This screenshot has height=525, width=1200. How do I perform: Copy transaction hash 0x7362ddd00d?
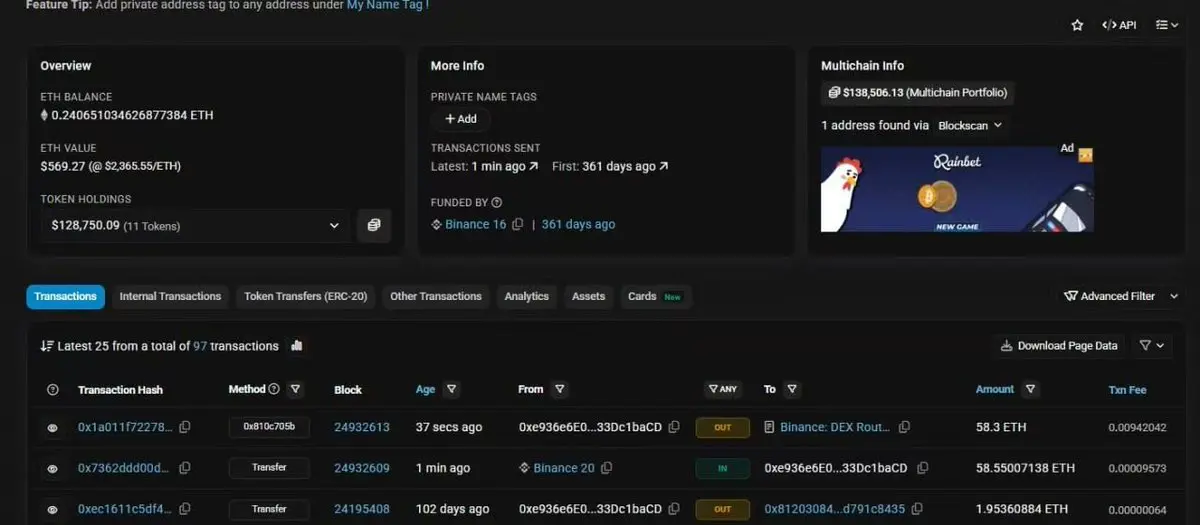[x=183, y=468]
